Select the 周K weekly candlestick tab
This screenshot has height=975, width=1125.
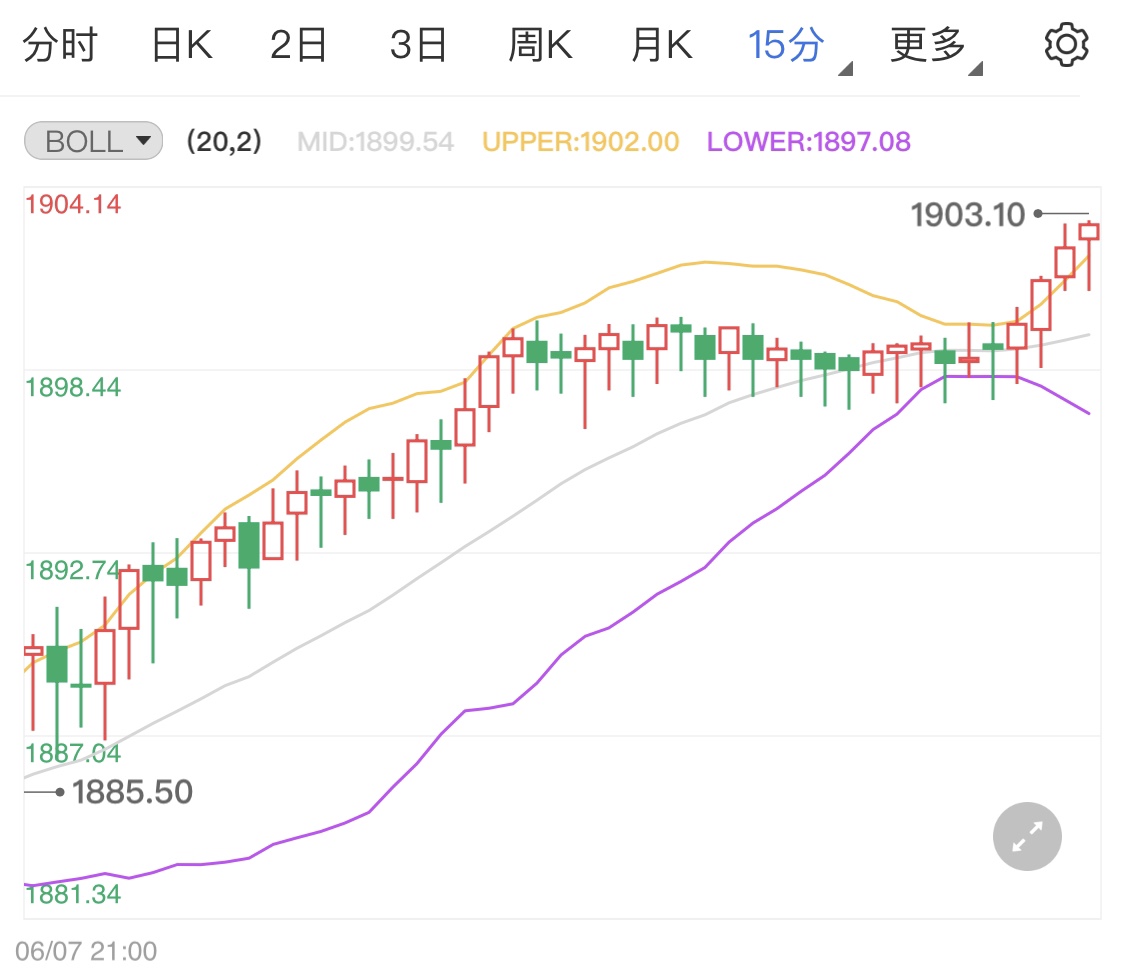click(x=540, y=44)
